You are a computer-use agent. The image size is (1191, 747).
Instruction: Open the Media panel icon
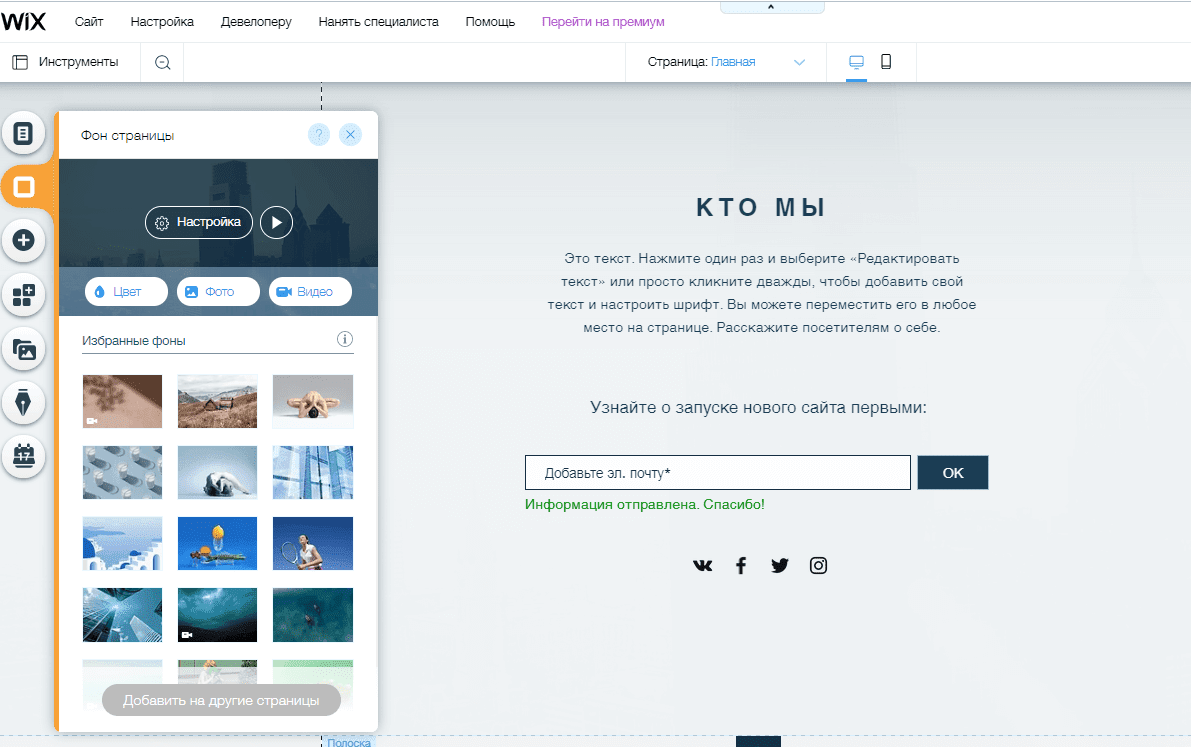[23, 348]
